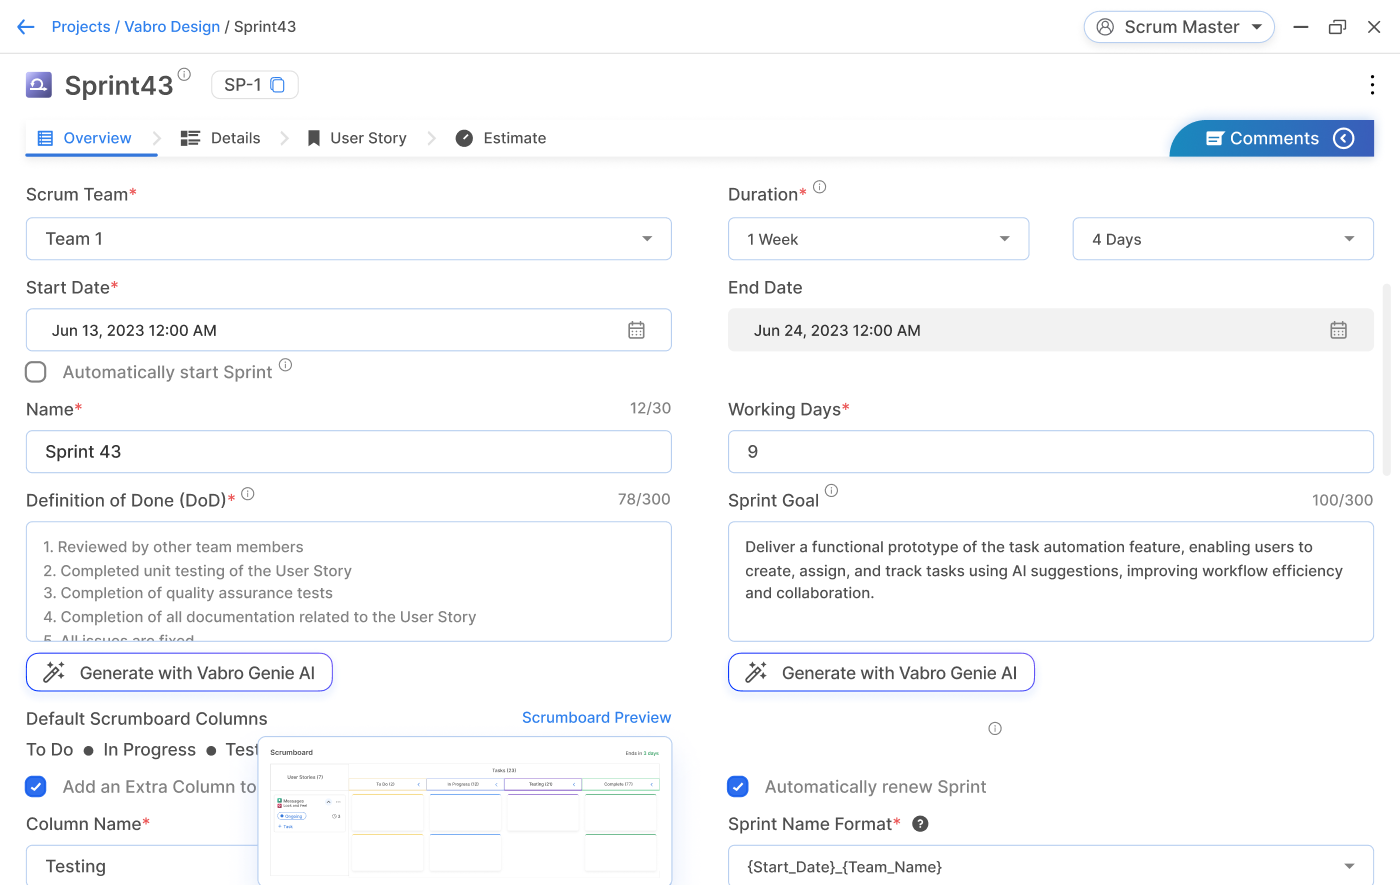Open the Start Date calendar picker
This screenshot has height=885, width=1400.
[636, 330]
